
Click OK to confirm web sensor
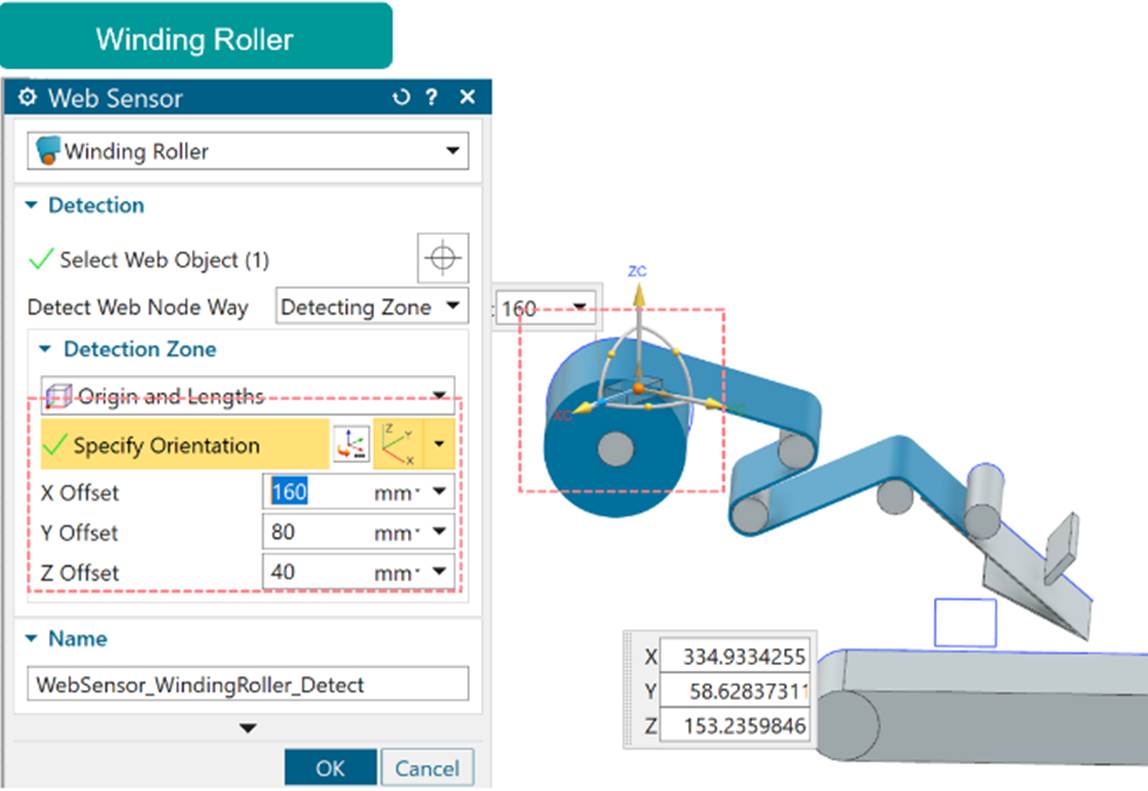point(330,768)
